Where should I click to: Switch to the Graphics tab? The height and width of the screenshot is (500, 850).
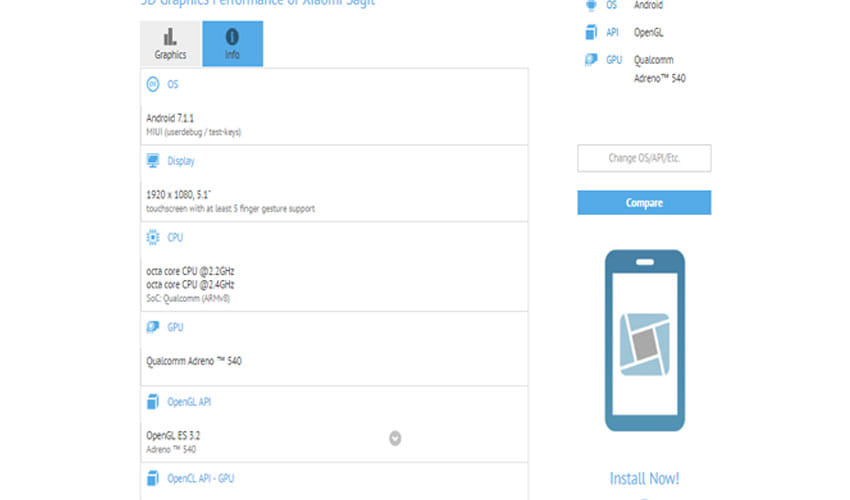tap(170, 44)
